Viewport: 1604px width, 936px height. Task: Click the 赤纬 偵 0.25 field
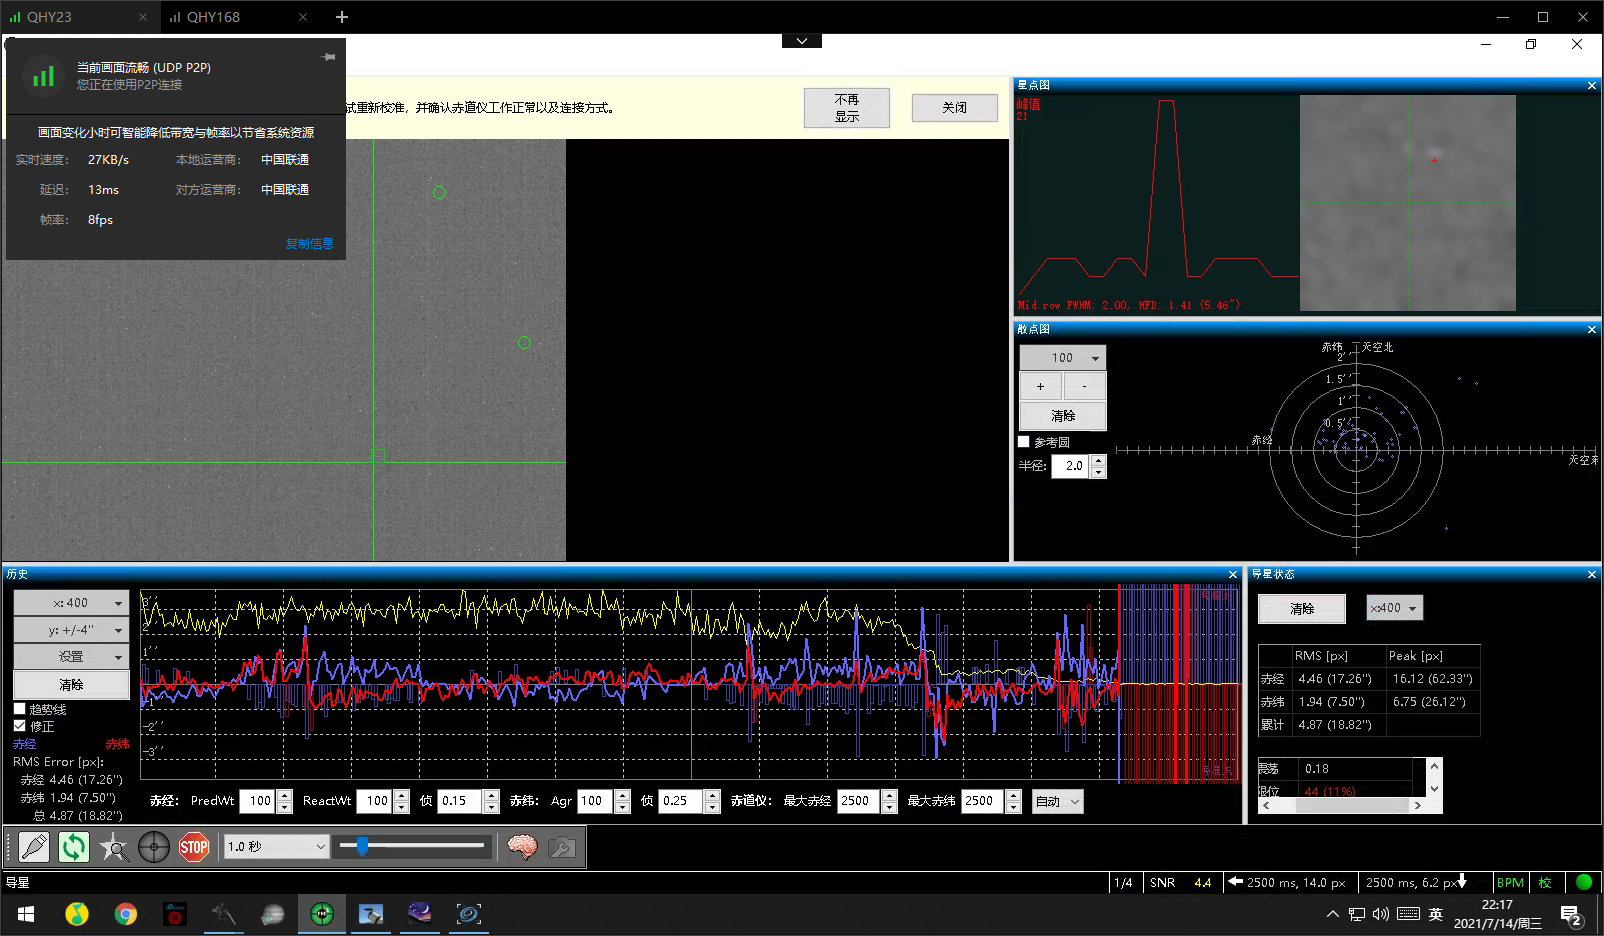pos(681,801)
